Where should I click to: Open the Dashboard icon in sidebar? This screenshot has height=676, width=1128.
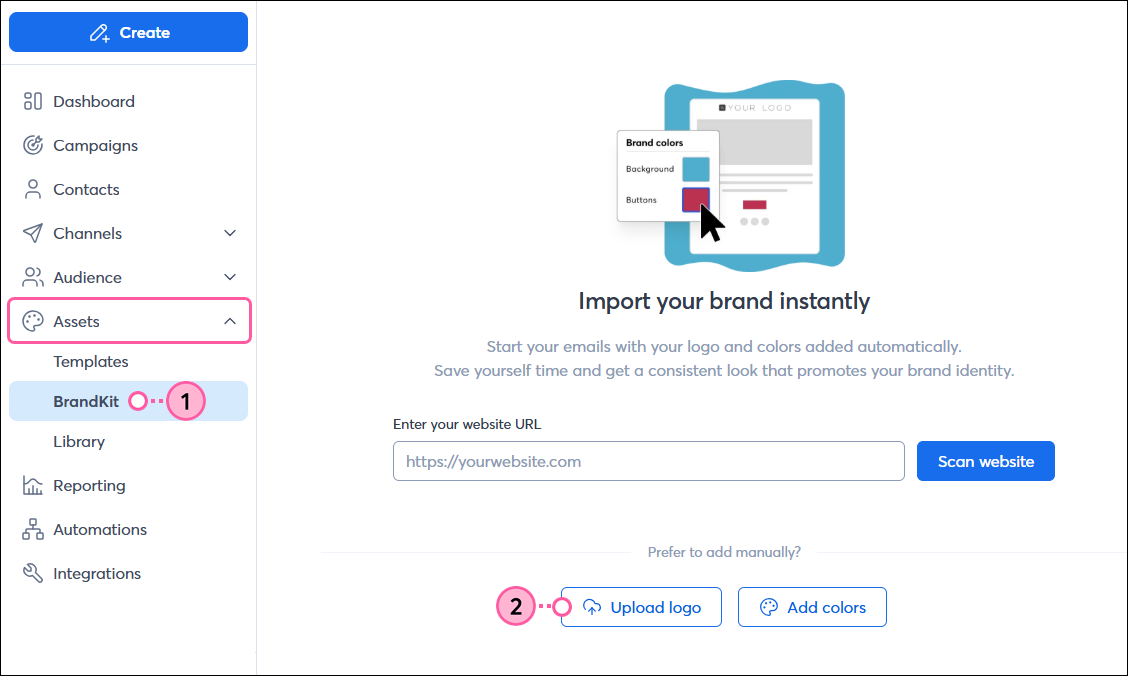[x=32, y=101]
